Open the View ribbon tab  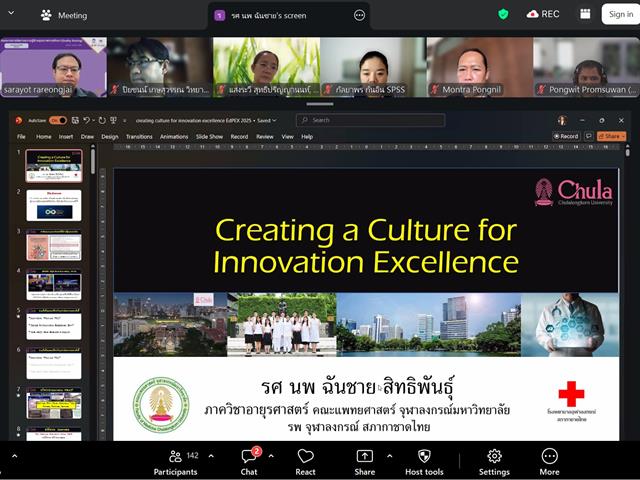coord(287,137)
